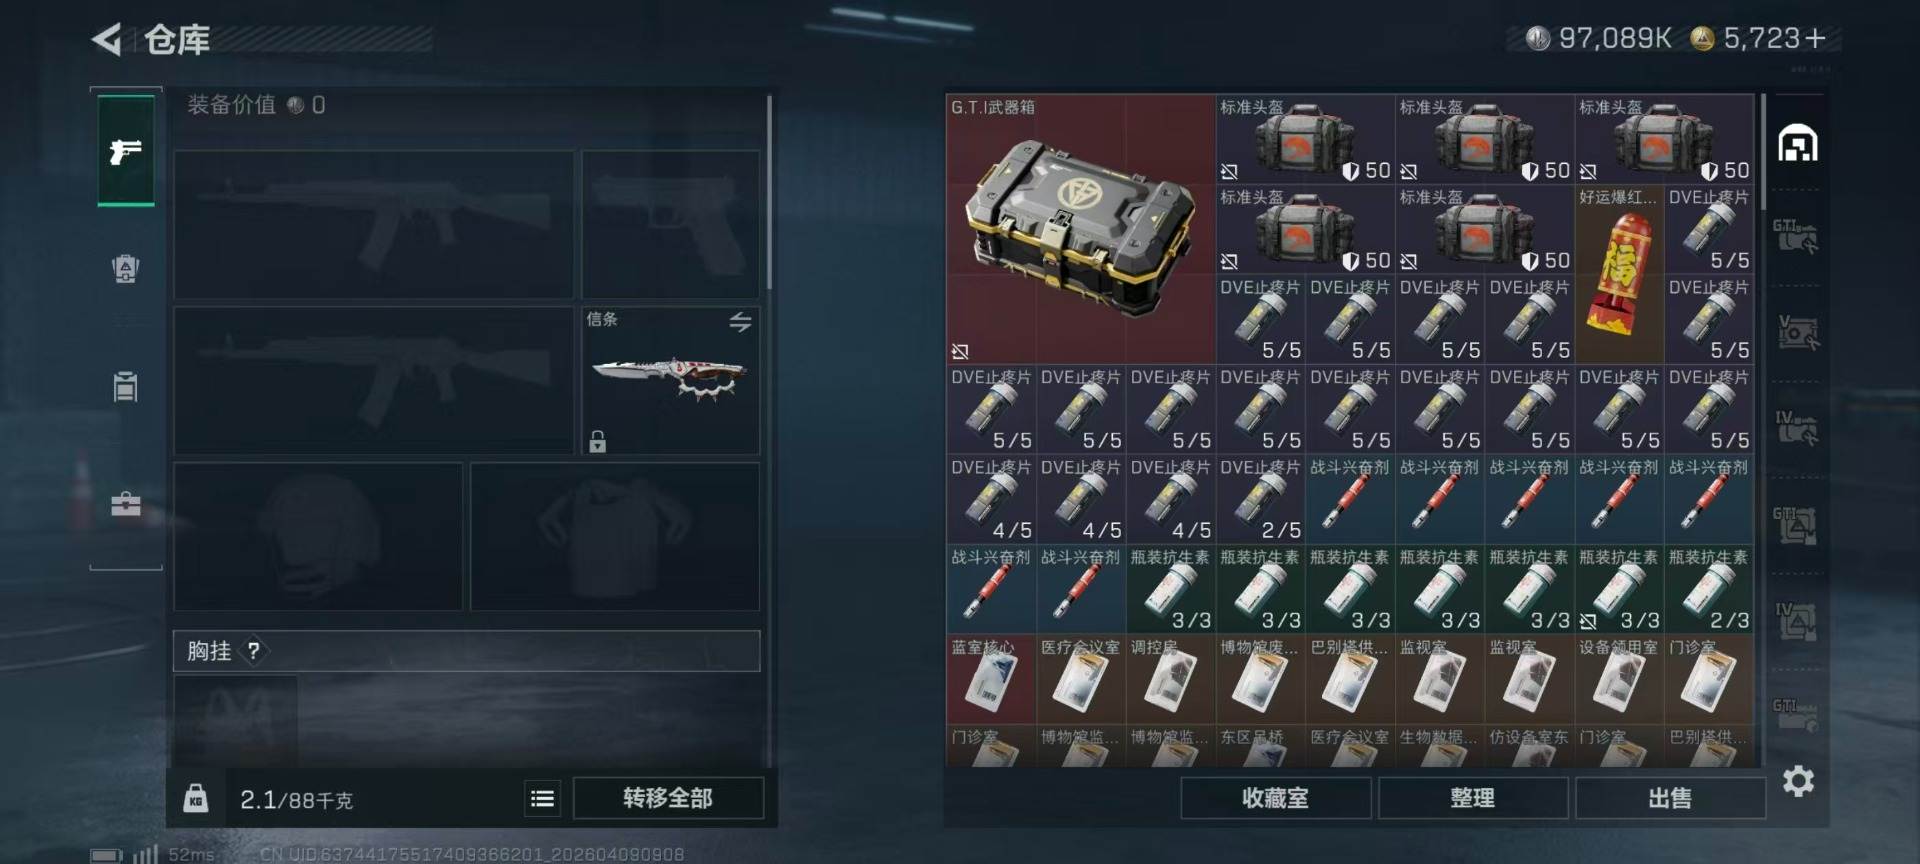The height and width of the screenshot is (864, 1920).
Task: Go back using the arrow beside 仓库
Action: tap(107, 39)
